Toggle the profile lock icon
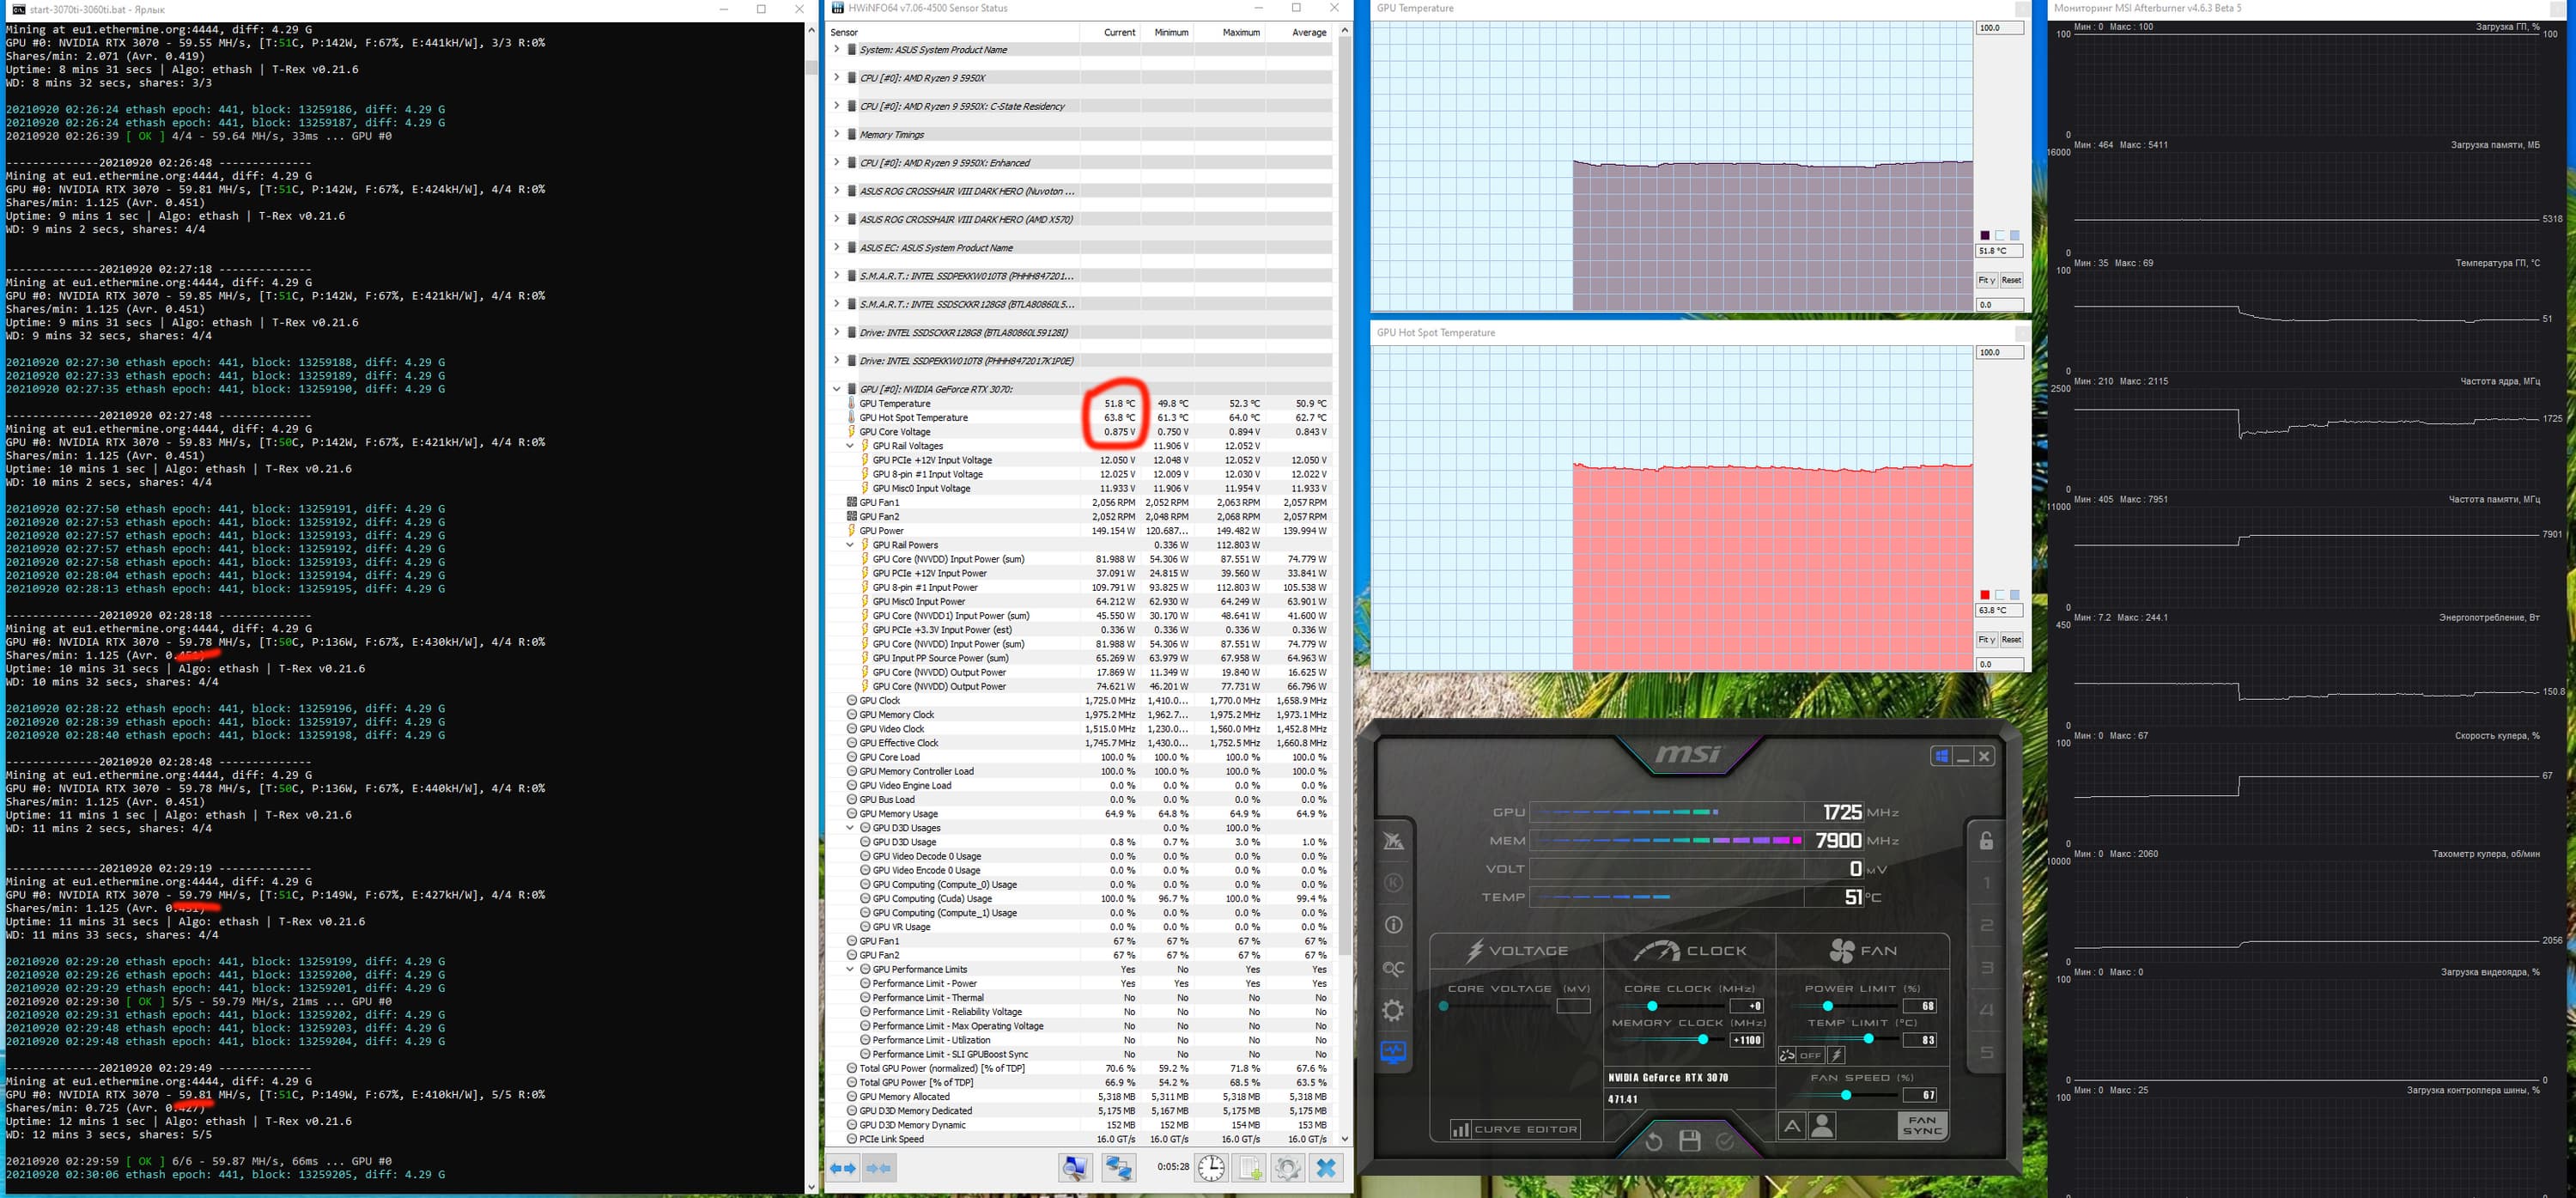The image size is (2576, 1198). click(1986, 841)
